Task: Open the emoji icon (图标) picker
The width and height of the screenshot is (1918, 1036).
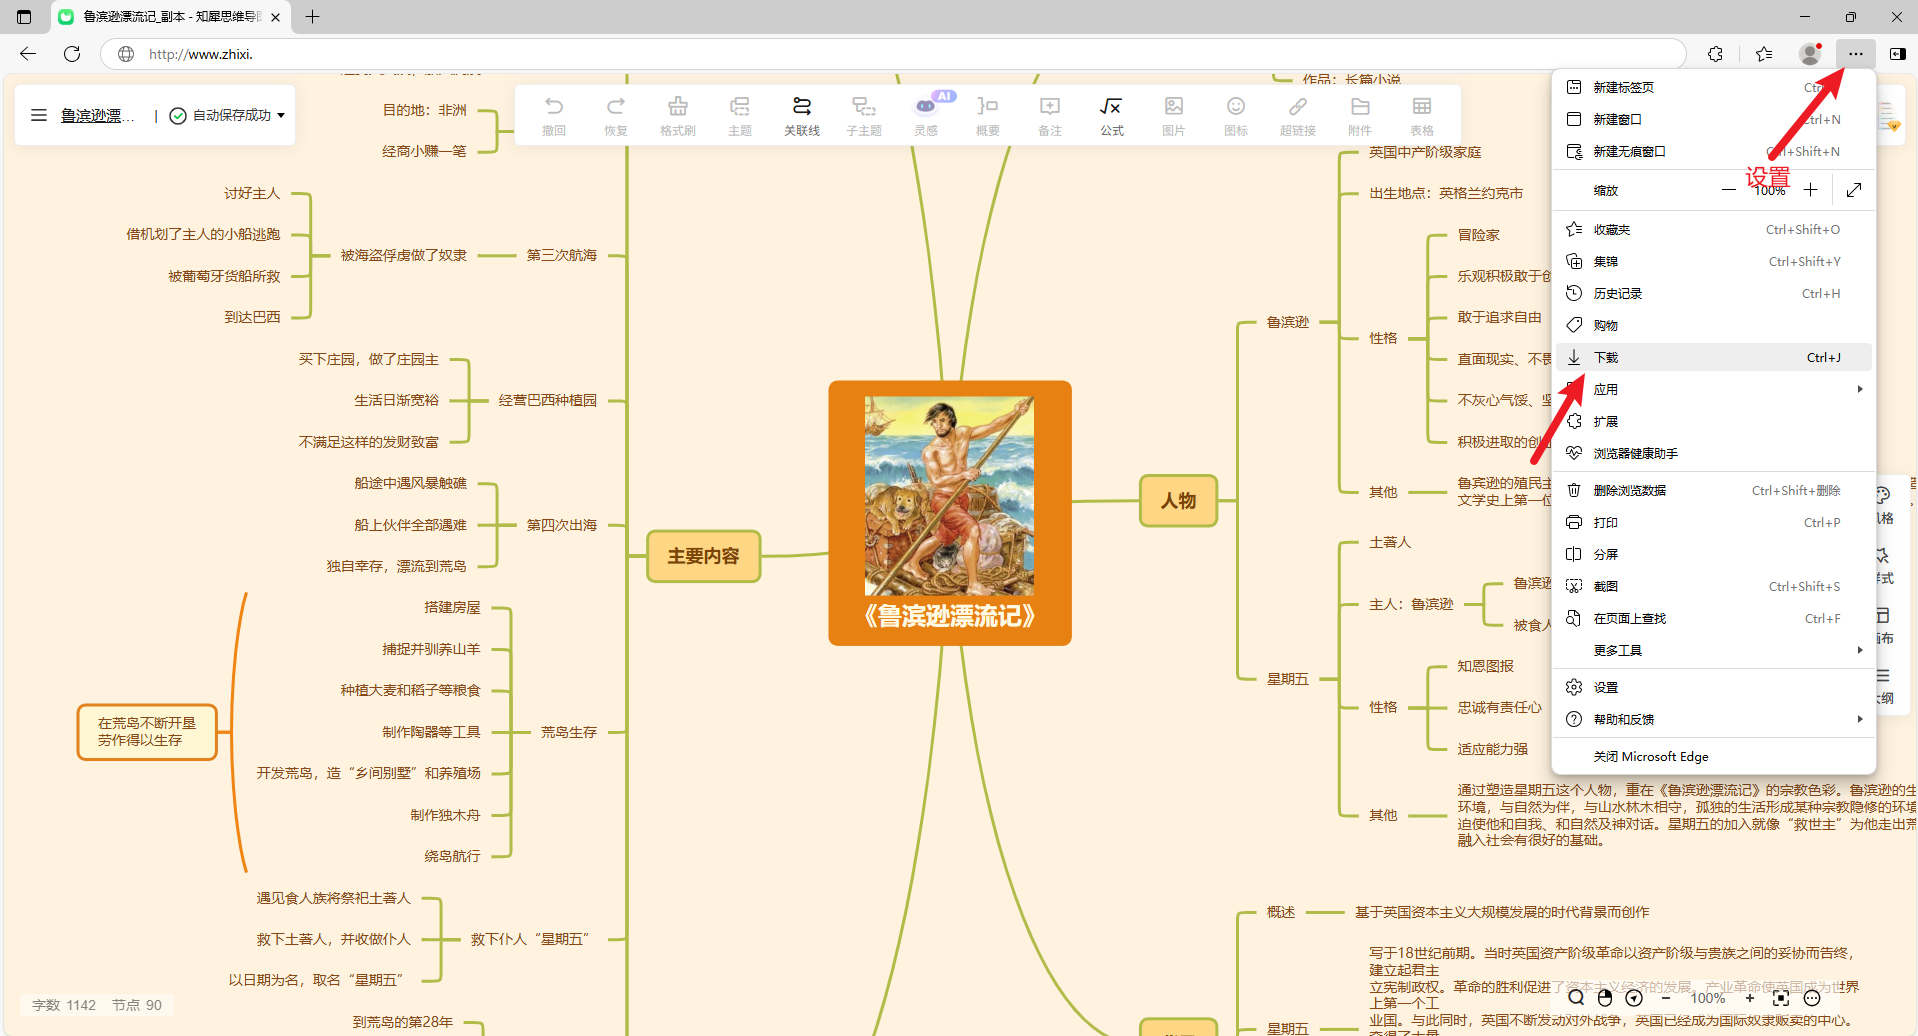Action: pyautogui.click(x=1236, y=115)
